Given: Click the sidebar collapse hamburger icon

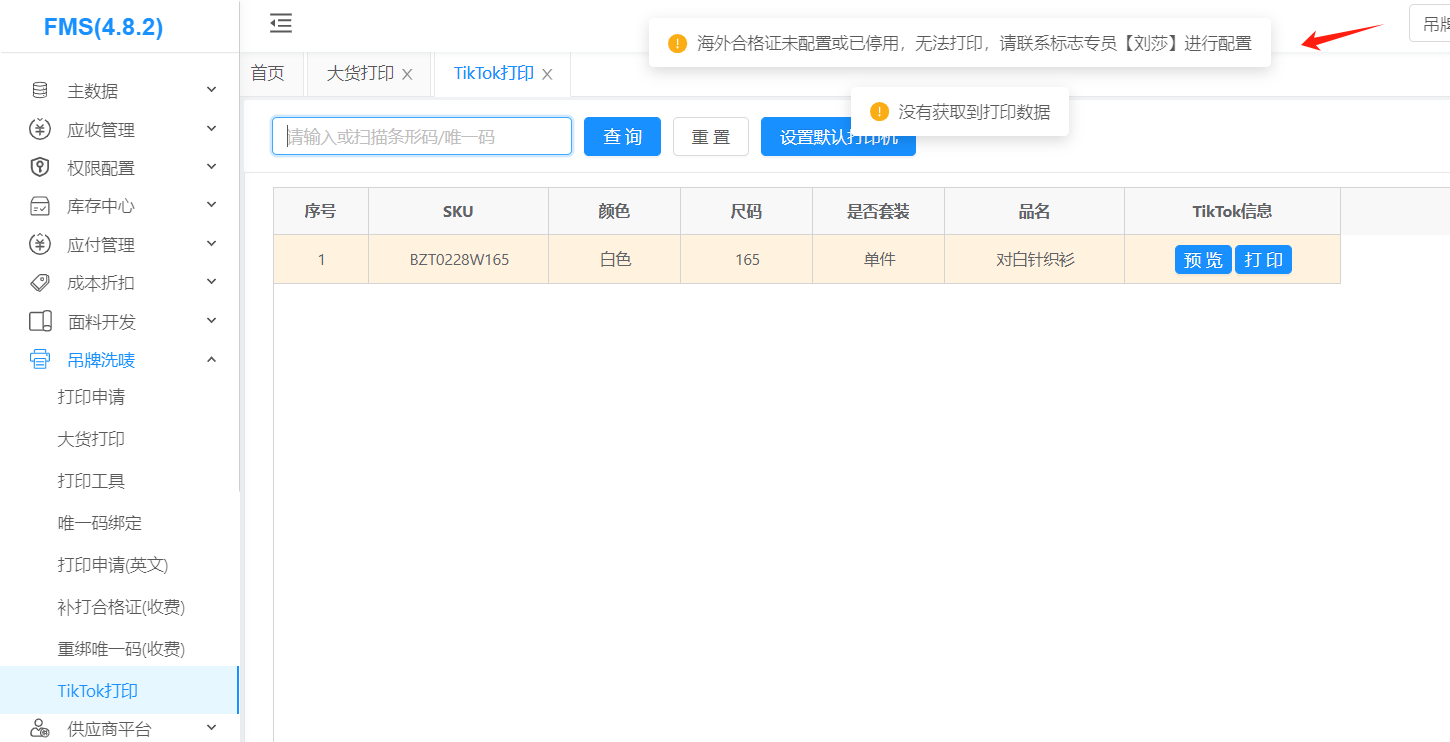Looking at the screenshot, I should pos(281,23).
